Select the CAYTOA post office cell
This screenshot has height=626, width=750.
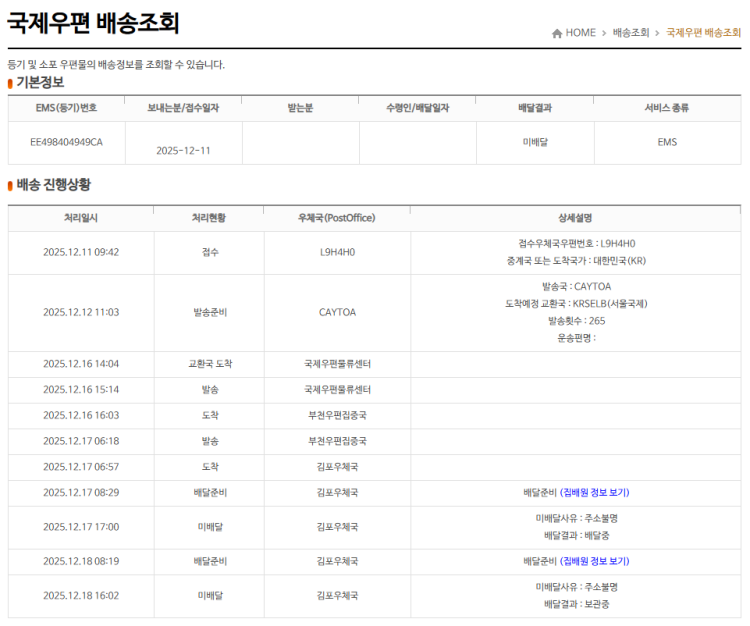point(337,312)
